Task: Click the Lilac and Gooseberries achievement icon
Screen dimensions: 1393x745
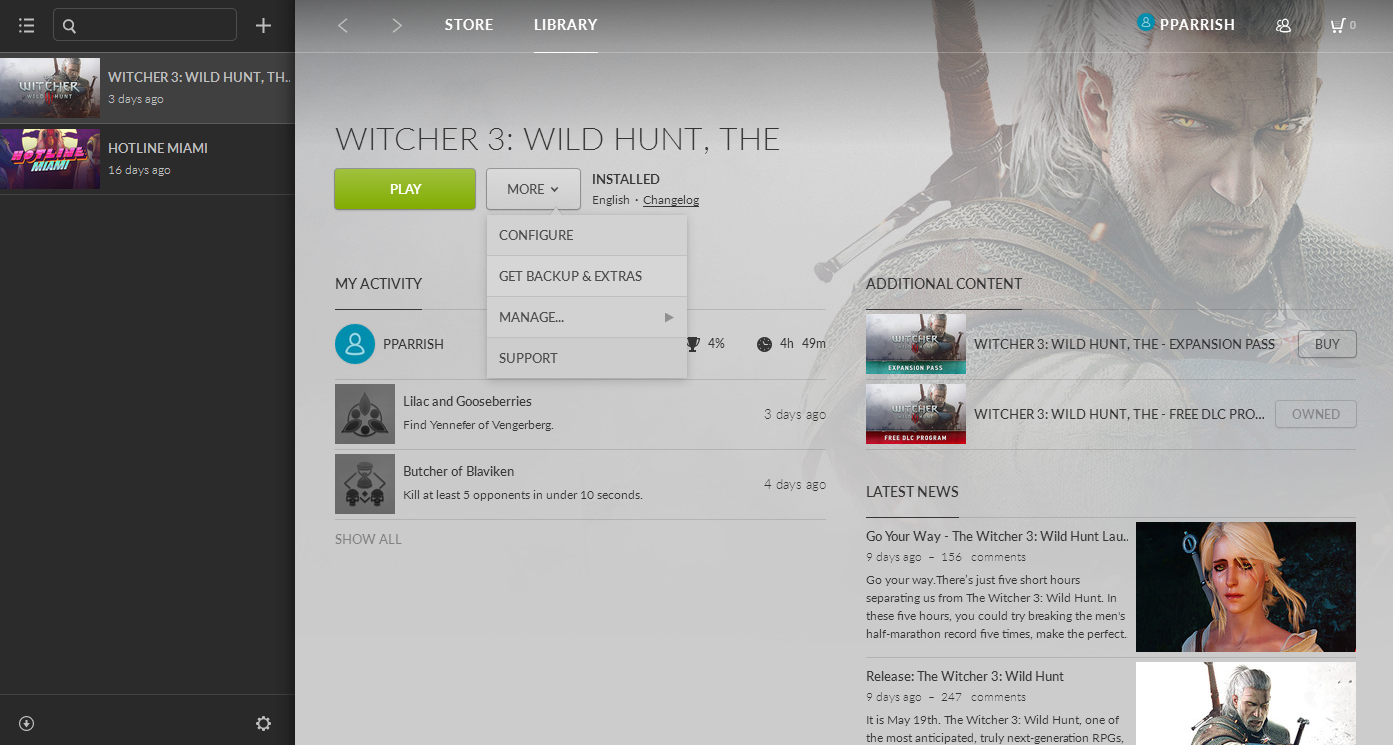Action: 365,414
